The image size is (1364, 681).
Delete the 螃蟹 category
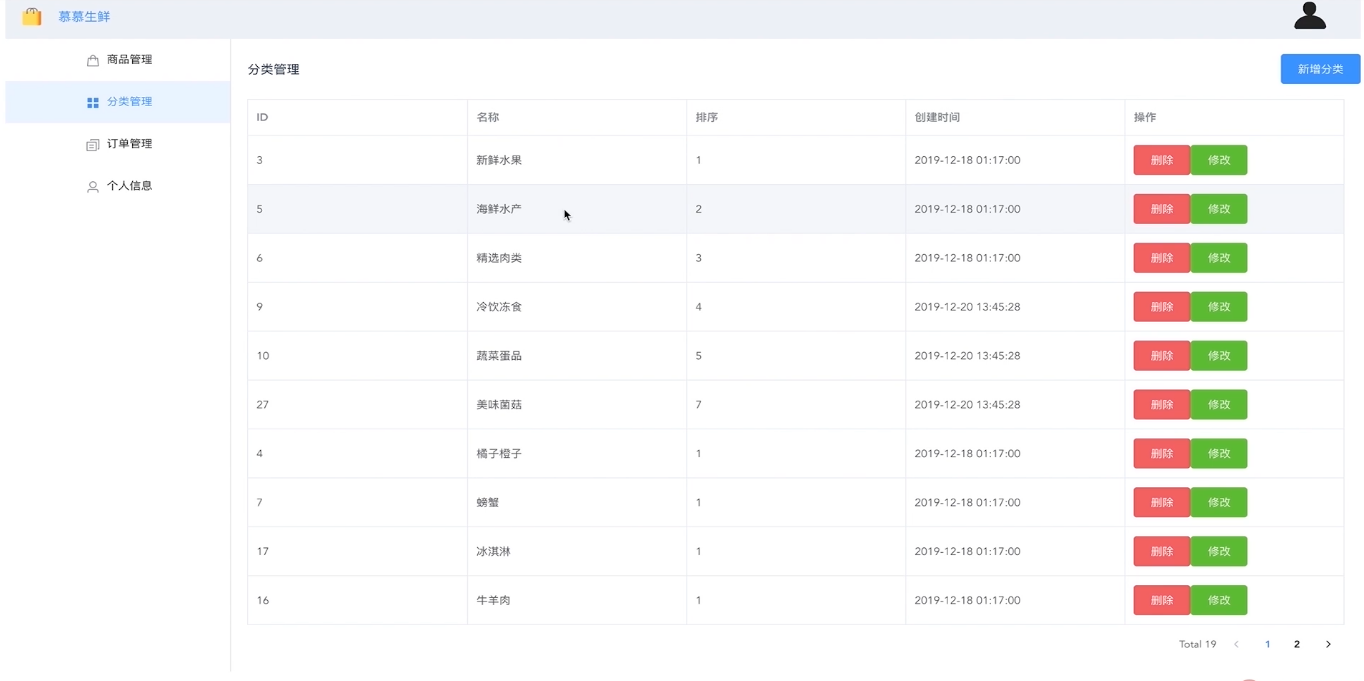click(x=1161, y=503)
